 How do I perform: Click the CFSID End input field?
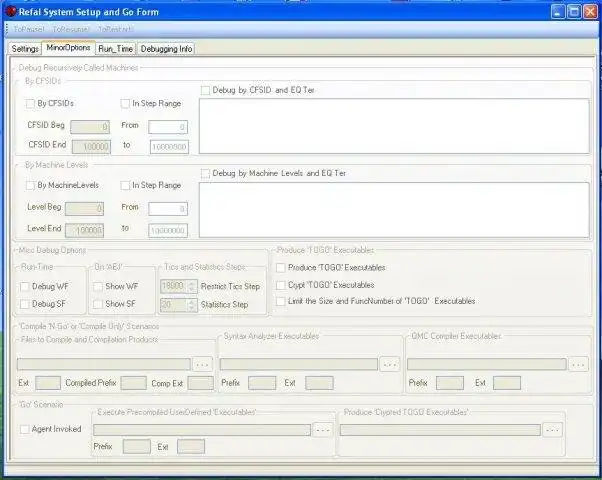91,146
